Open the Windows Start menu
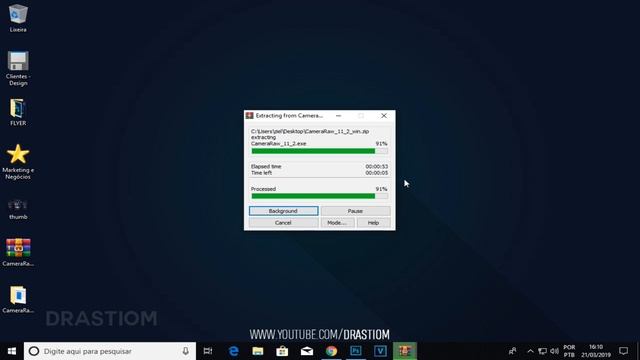The width and height of the screenshot is (640, 360). click(x=12, y=351)
